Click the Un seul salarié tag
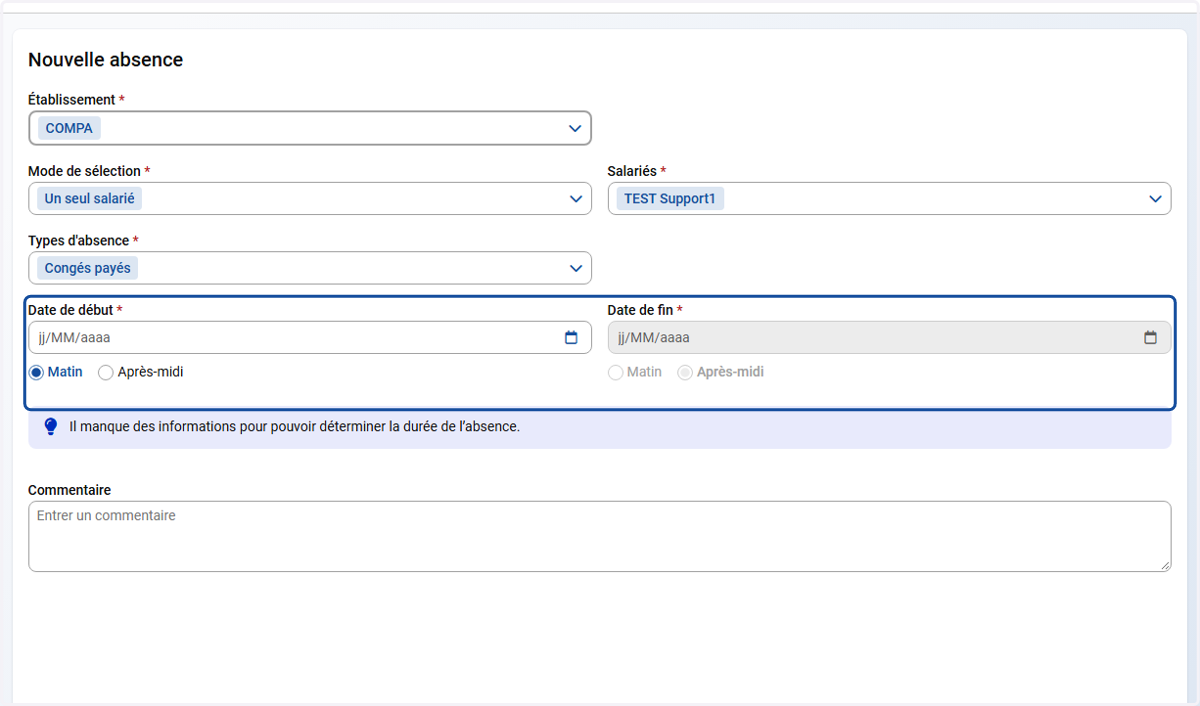The image size is (1200, 706). pos(89,199)
